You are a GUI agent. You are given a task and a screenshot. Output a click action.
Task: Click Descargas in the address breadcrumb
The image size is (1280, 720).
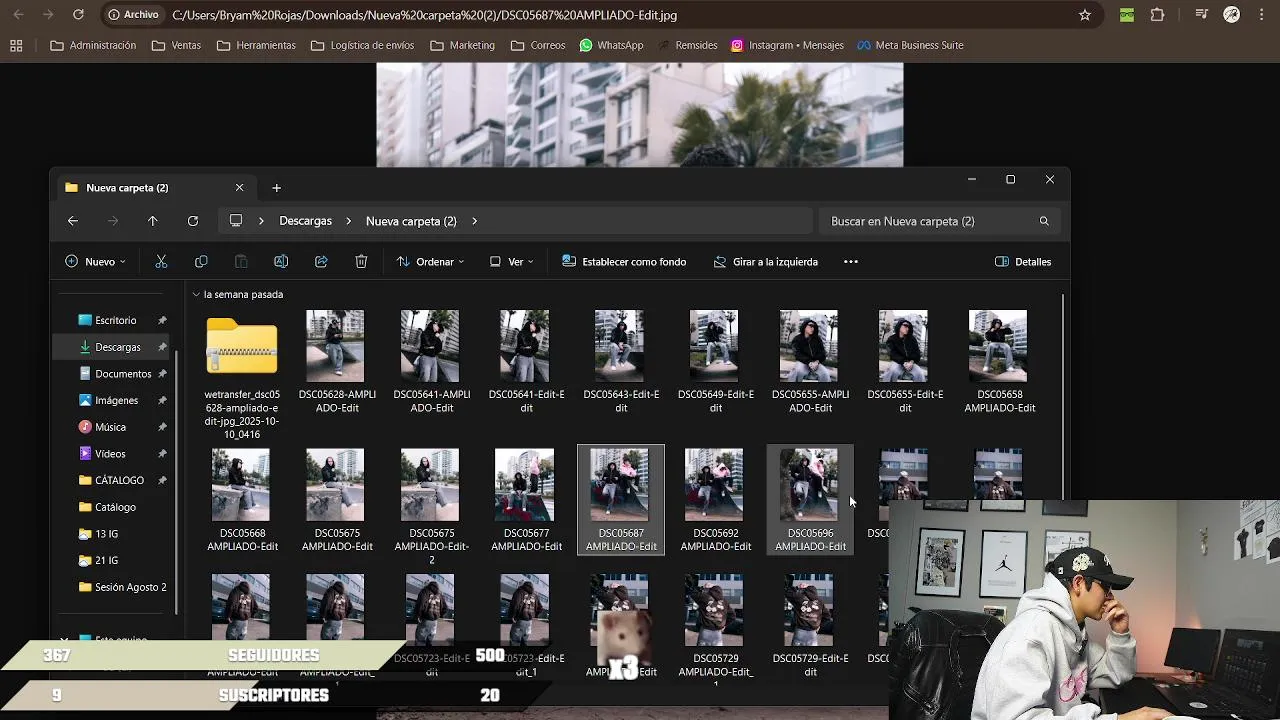pos(305,221)
